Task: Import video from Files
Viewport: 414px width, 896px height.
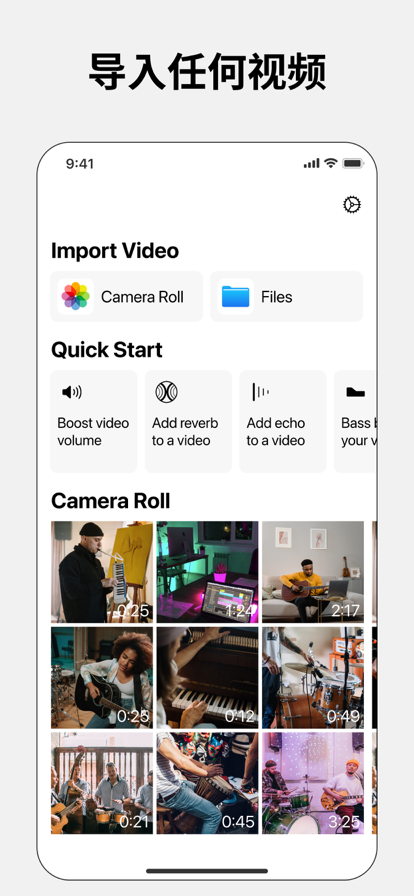Action: tap(286, 297)
